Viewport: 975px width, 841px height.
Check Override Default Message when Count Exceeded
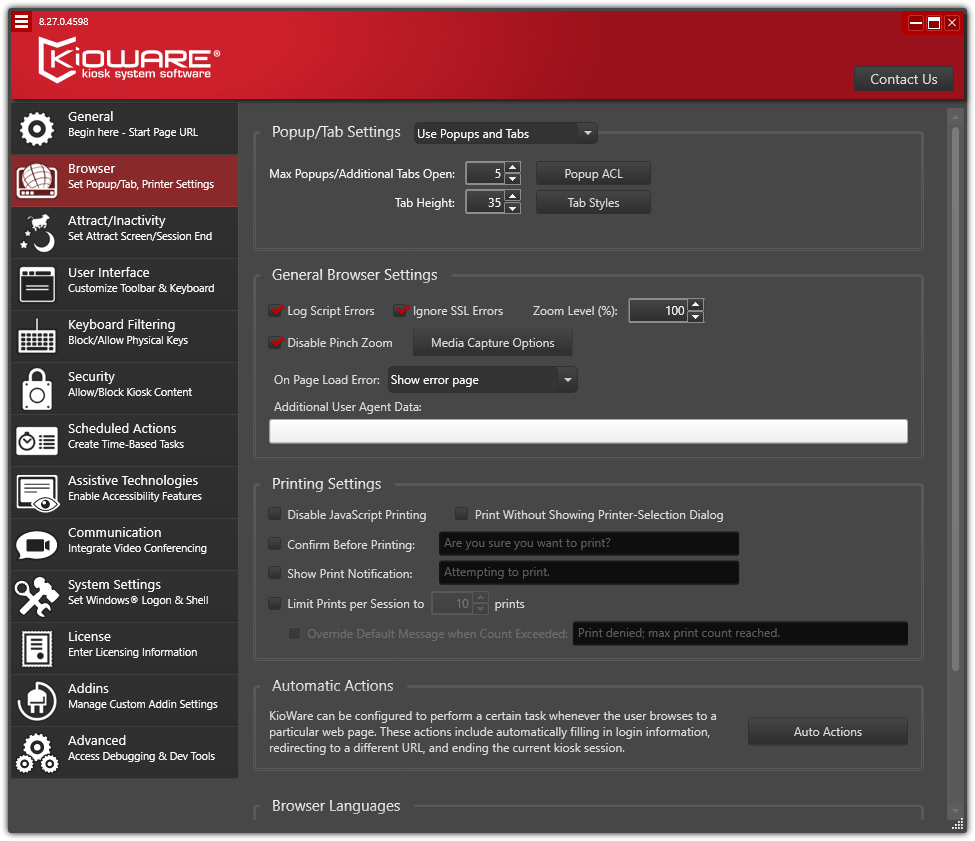coord(295,633)
